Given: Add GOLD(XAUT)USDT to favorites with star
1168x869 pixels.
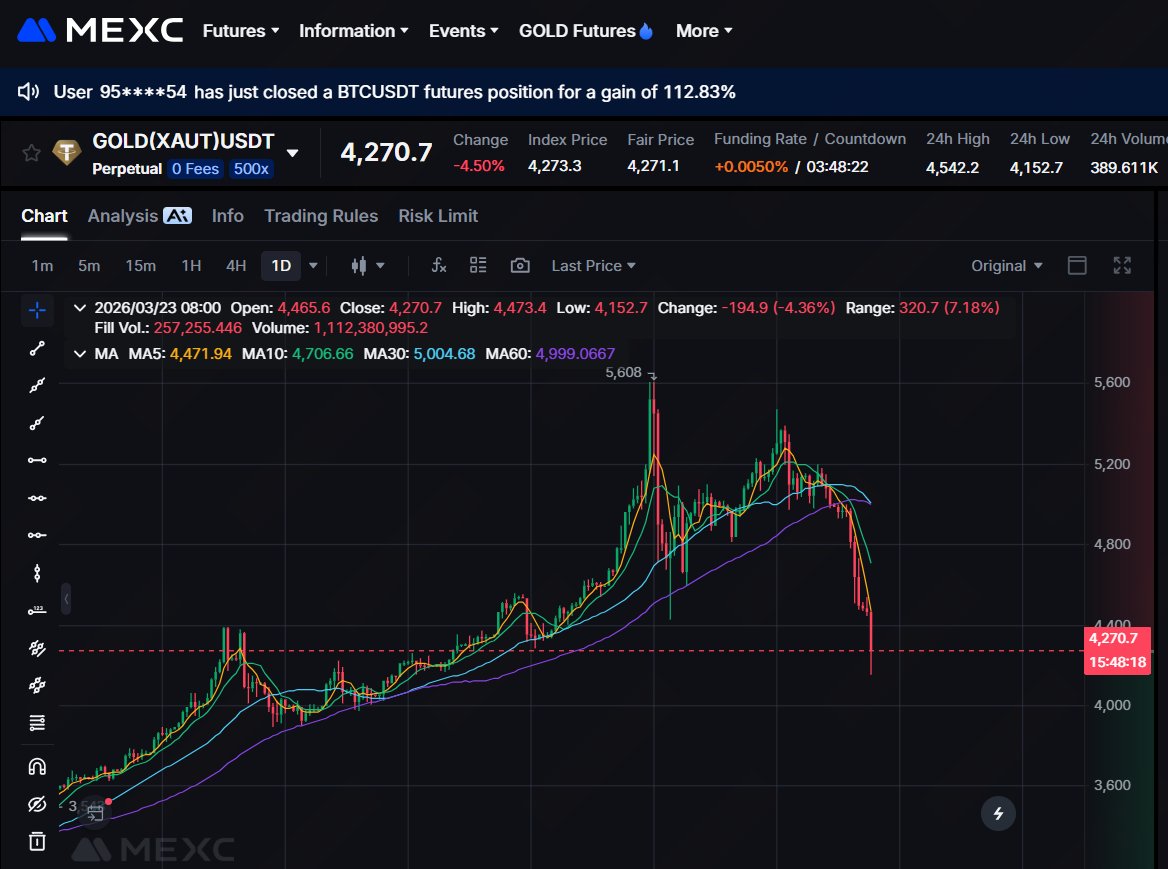Looking at the screenshot, I should [31, 153].
